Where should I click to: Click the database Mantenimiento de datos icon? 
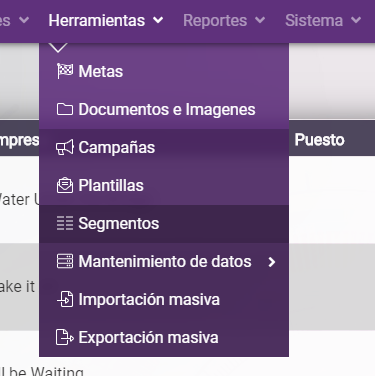(x=65, y=261)
